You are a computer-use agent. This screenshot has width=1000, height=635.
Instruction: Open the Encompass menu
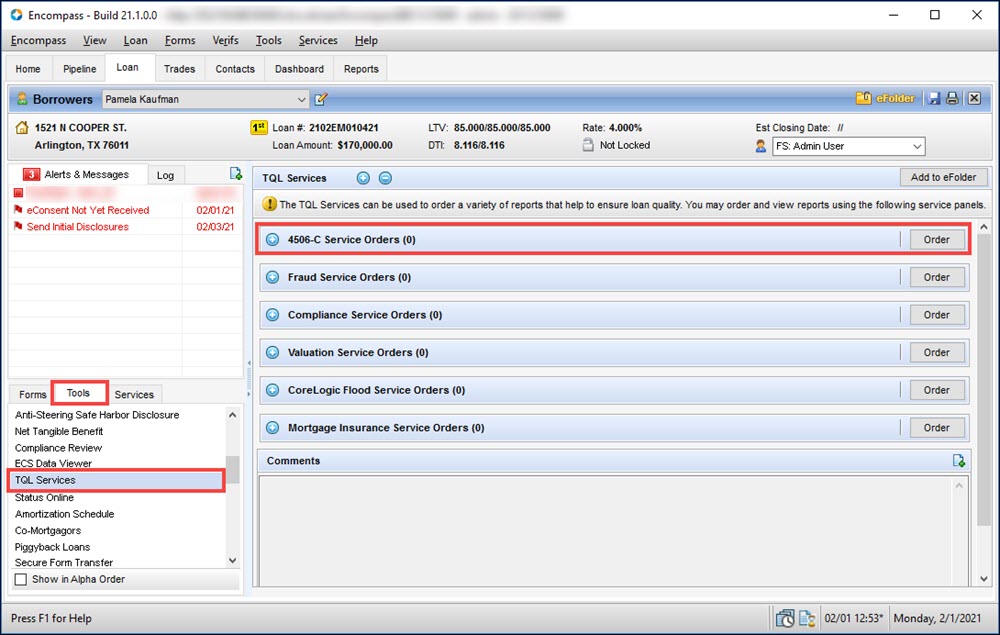tap(38, 40)
